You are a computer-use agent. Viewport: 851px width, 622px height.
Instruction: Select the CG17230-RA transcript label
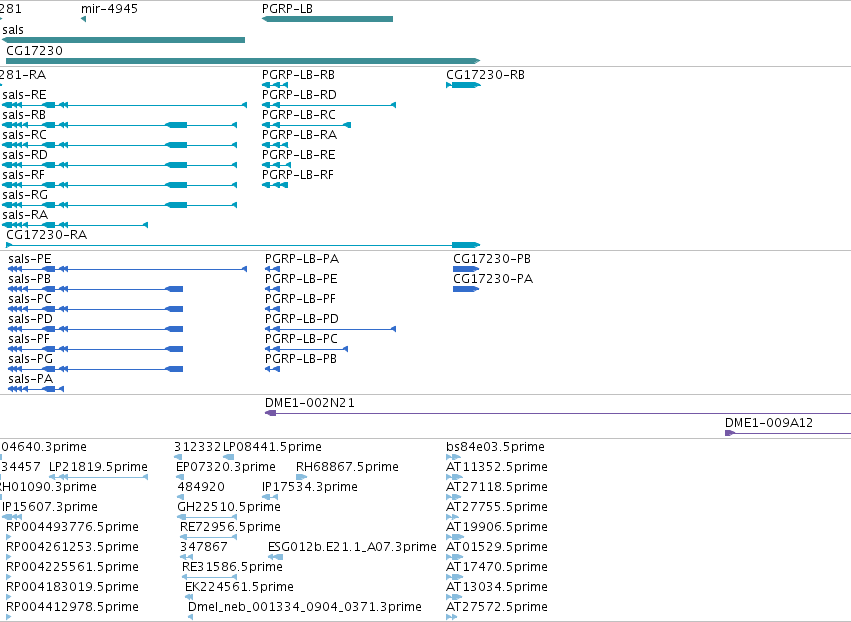pos(47,235)
